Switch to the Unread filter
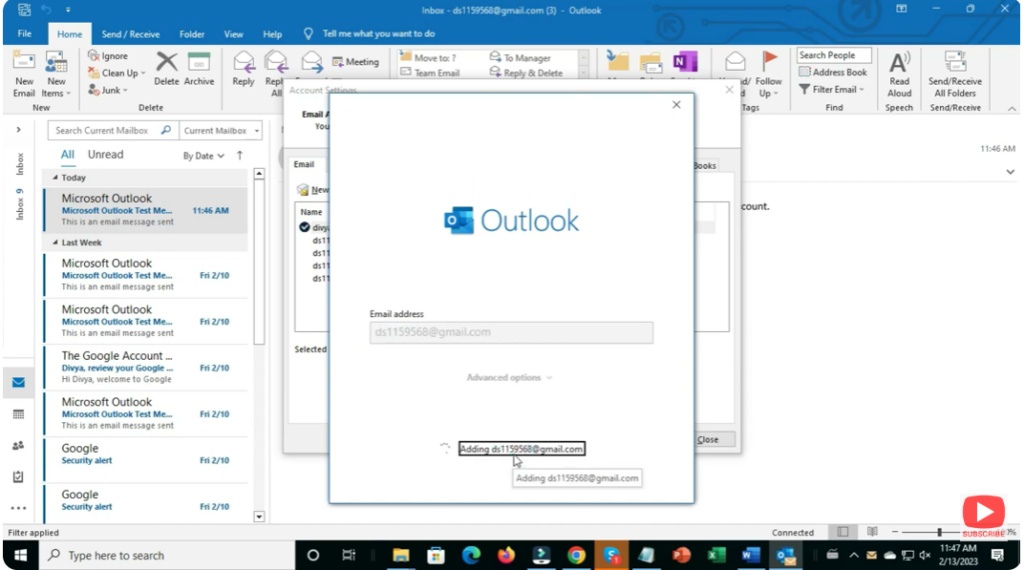1024x570 pixels. (105, 155)
